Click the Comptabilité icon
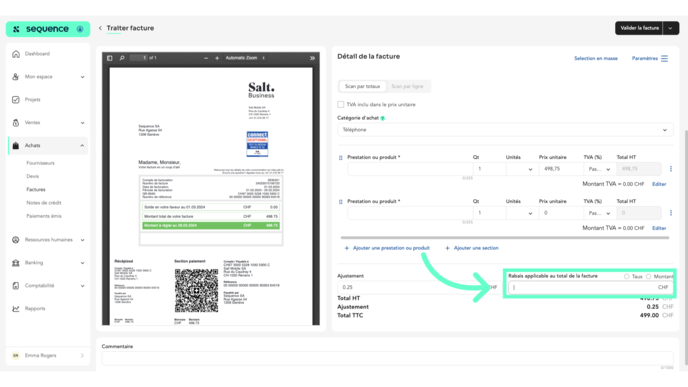688x387 pixels. coord(16,286)
